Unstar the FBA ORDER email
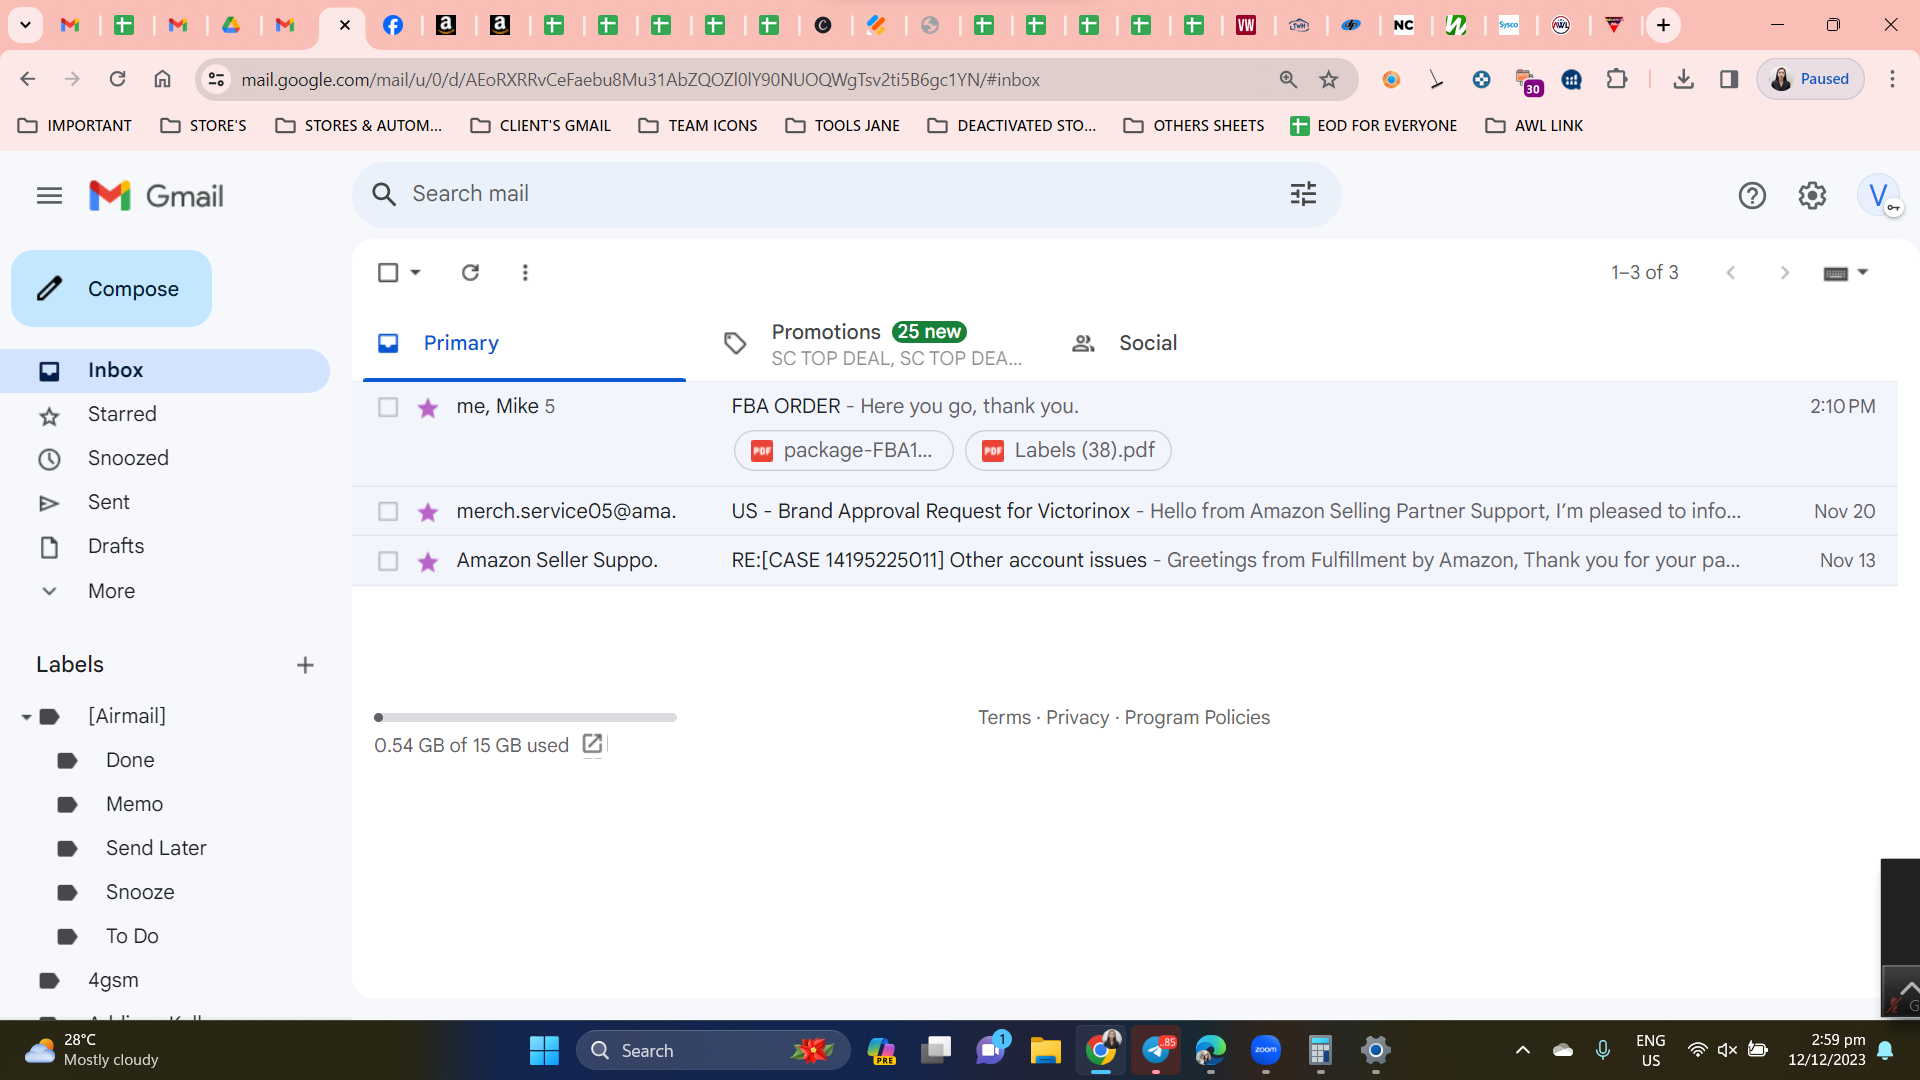 click(x=428, y=407)
